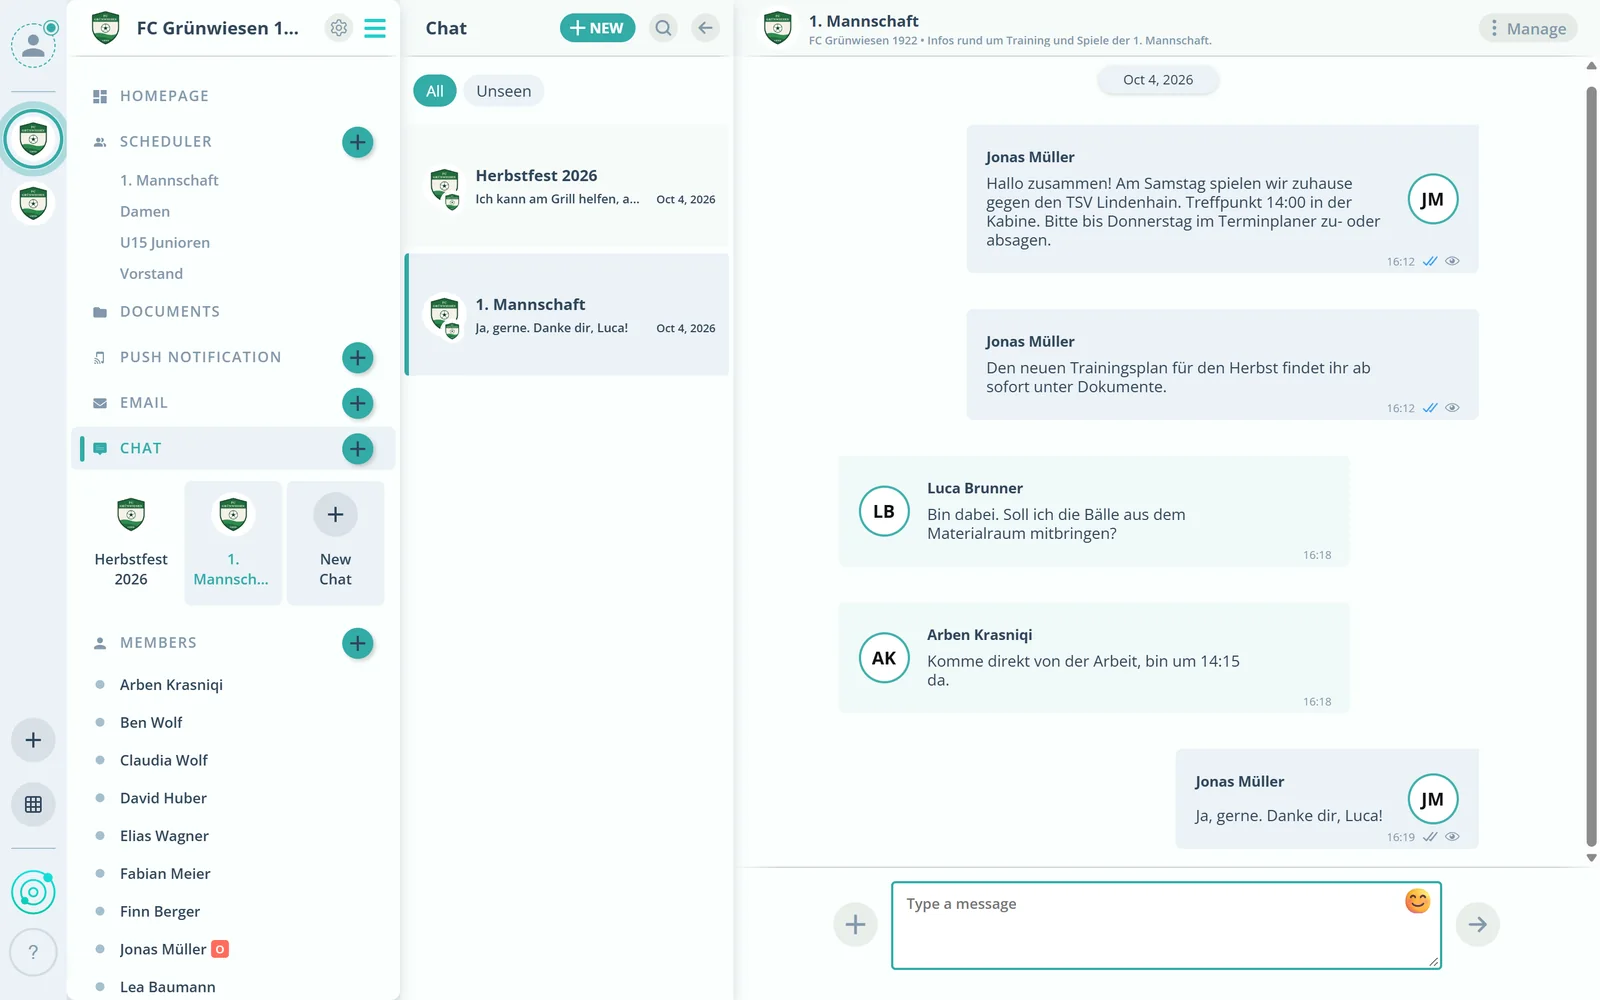1600x1000 pixels.
Task: Select member Arben Krasniqi
Action: tap(171, 685)
